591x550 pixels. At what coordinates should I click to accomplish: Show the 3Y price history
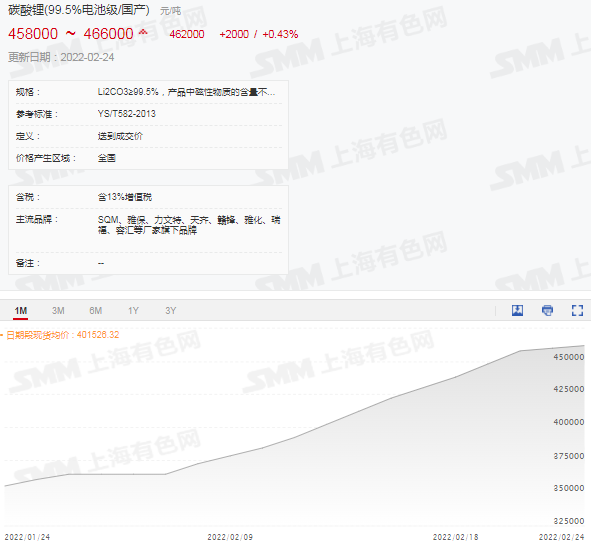[170, 311]
